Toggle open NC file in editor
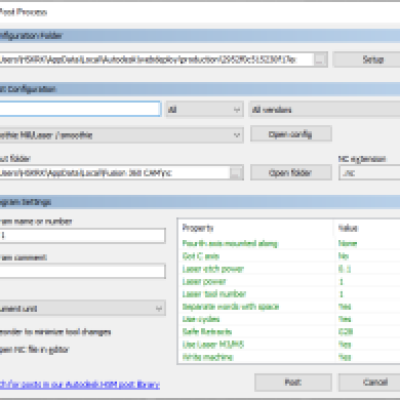The image size is (400, 400). (34, 350)
